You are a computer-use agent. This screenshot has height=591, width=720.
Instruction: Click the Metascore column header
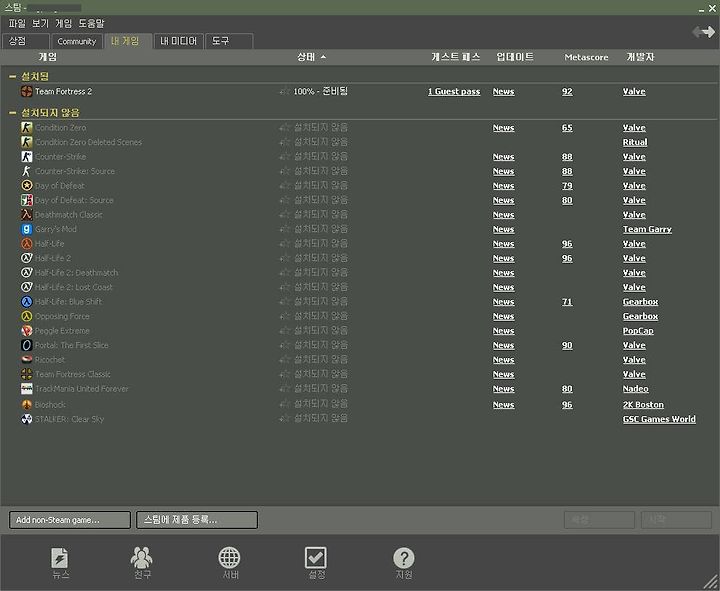(x=586, y=57)
